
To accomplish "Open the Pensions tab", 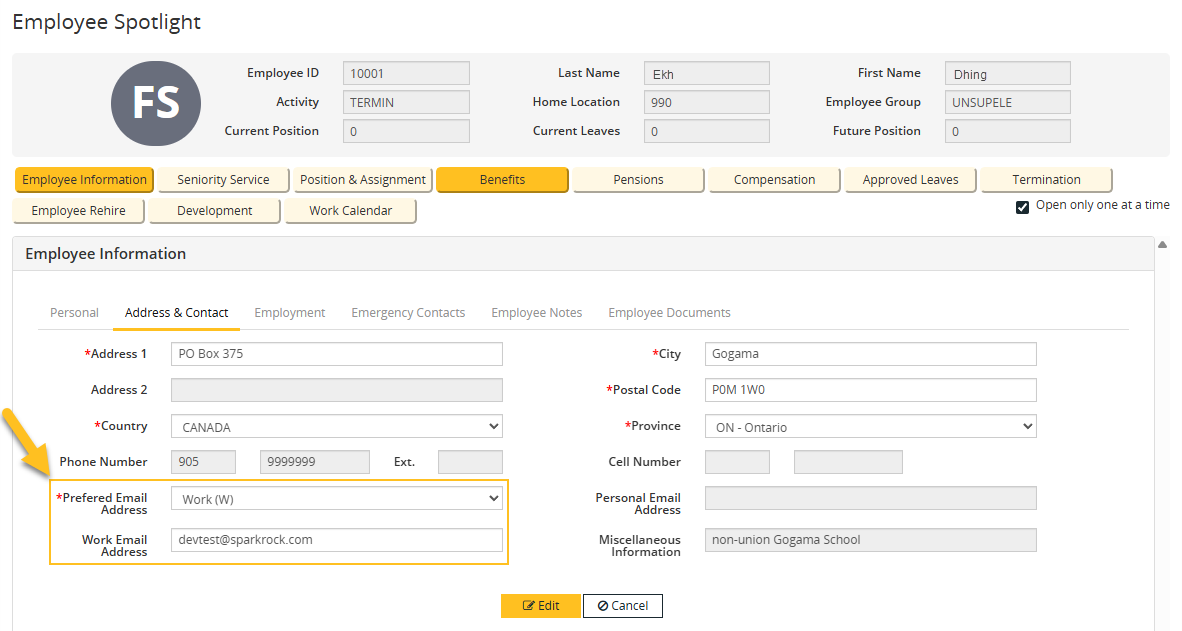I will (638, 180).
